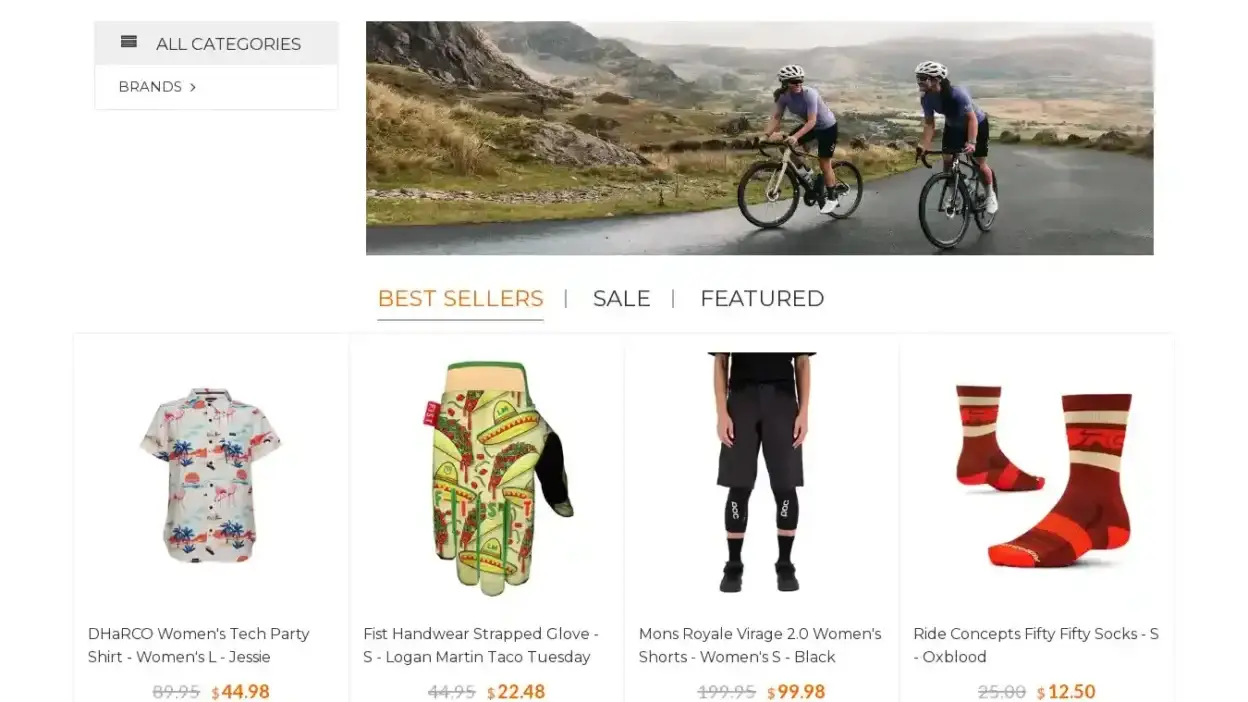Click the hamburger icon beside ALL CATEGORIES
The height and width of the screenshot is (702, 1248).
click(128, 42)
